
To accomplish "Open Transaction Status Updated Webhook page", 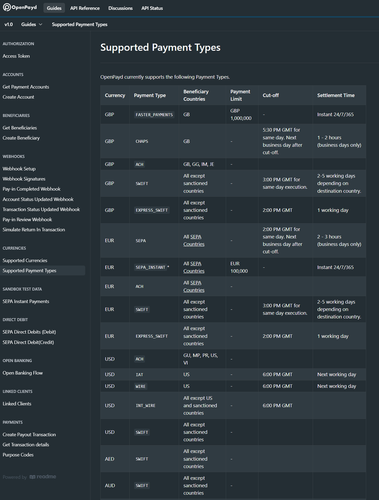I will tap(41, 209).
